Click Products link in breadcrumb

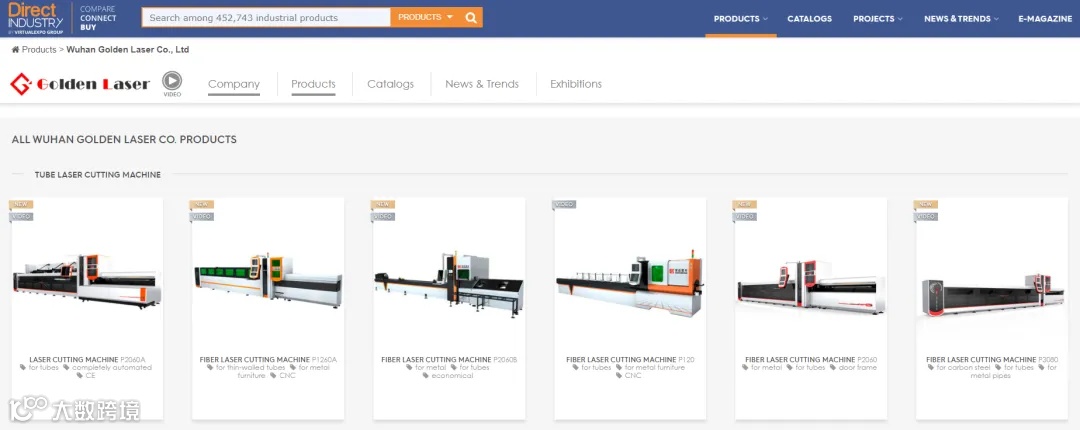pos(39,50)
